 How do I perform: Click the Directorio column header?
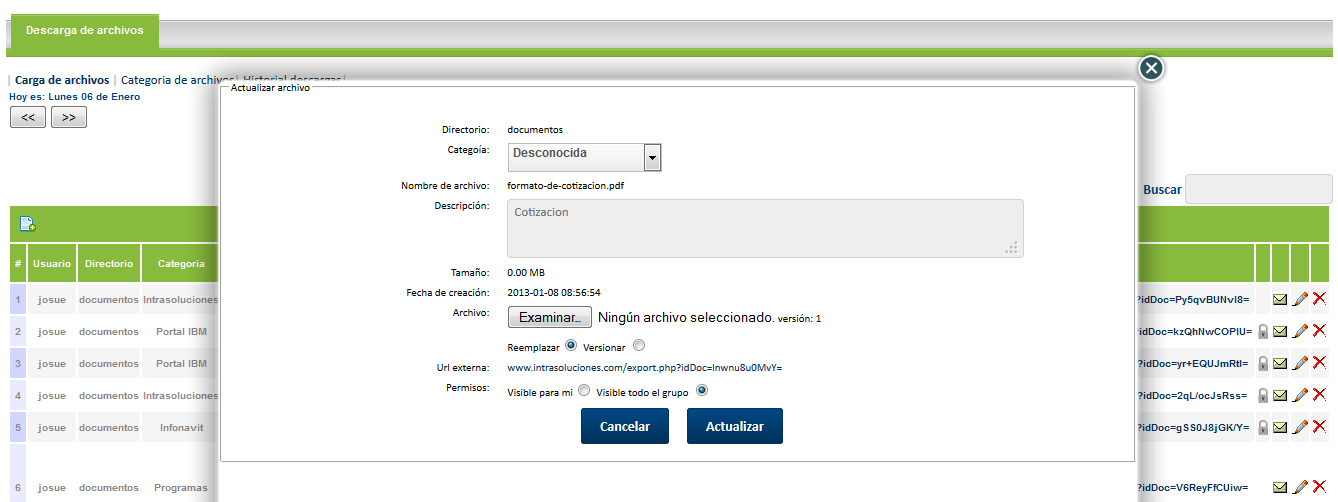click(x=109, y=264)
